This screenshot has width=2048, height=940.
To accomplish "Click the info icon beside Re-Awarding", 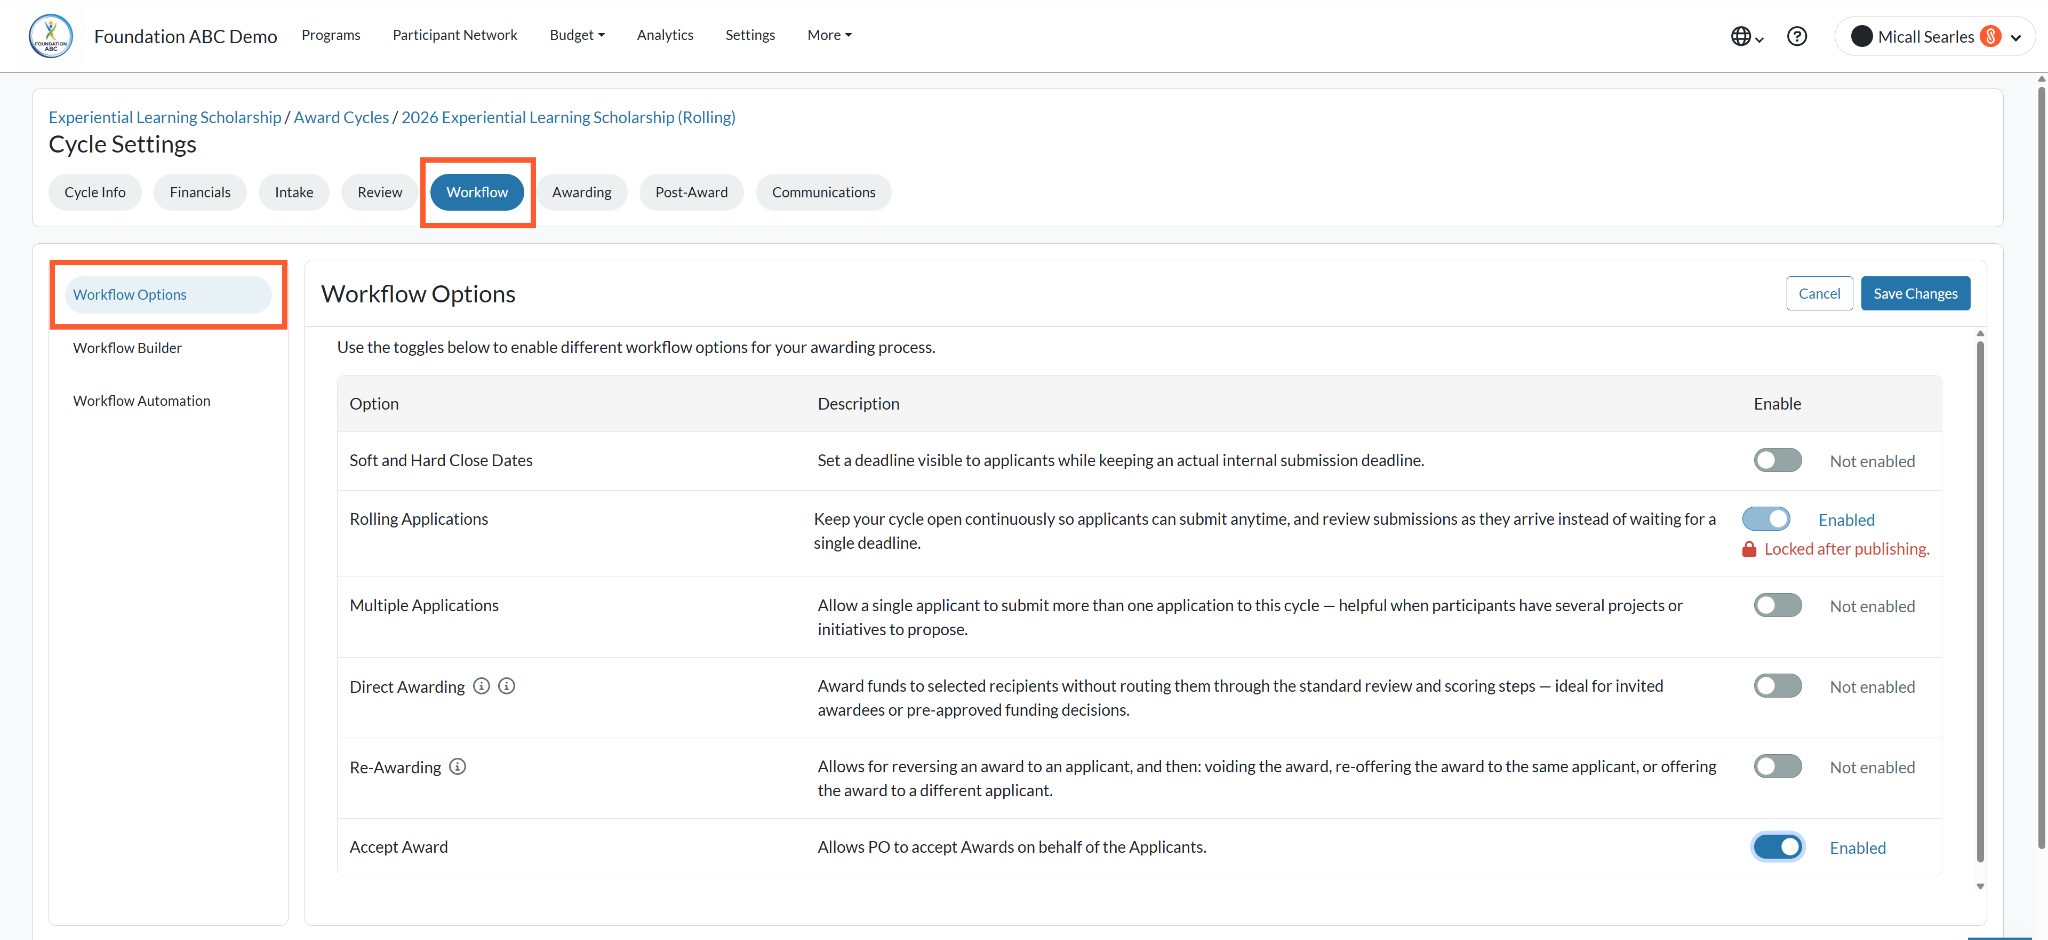I will coord(458,767).
